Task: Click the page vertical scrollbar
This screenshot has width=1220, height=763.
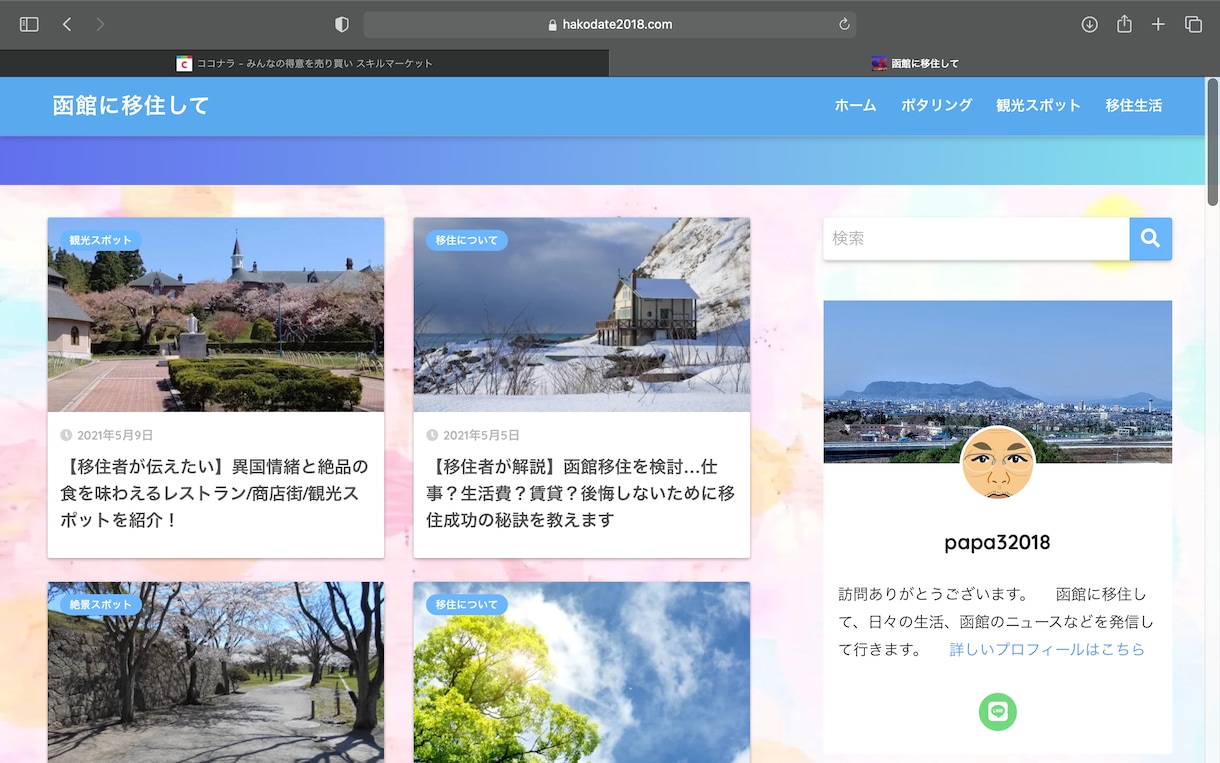Action: pyautogui.click(x=1213, y=140)
